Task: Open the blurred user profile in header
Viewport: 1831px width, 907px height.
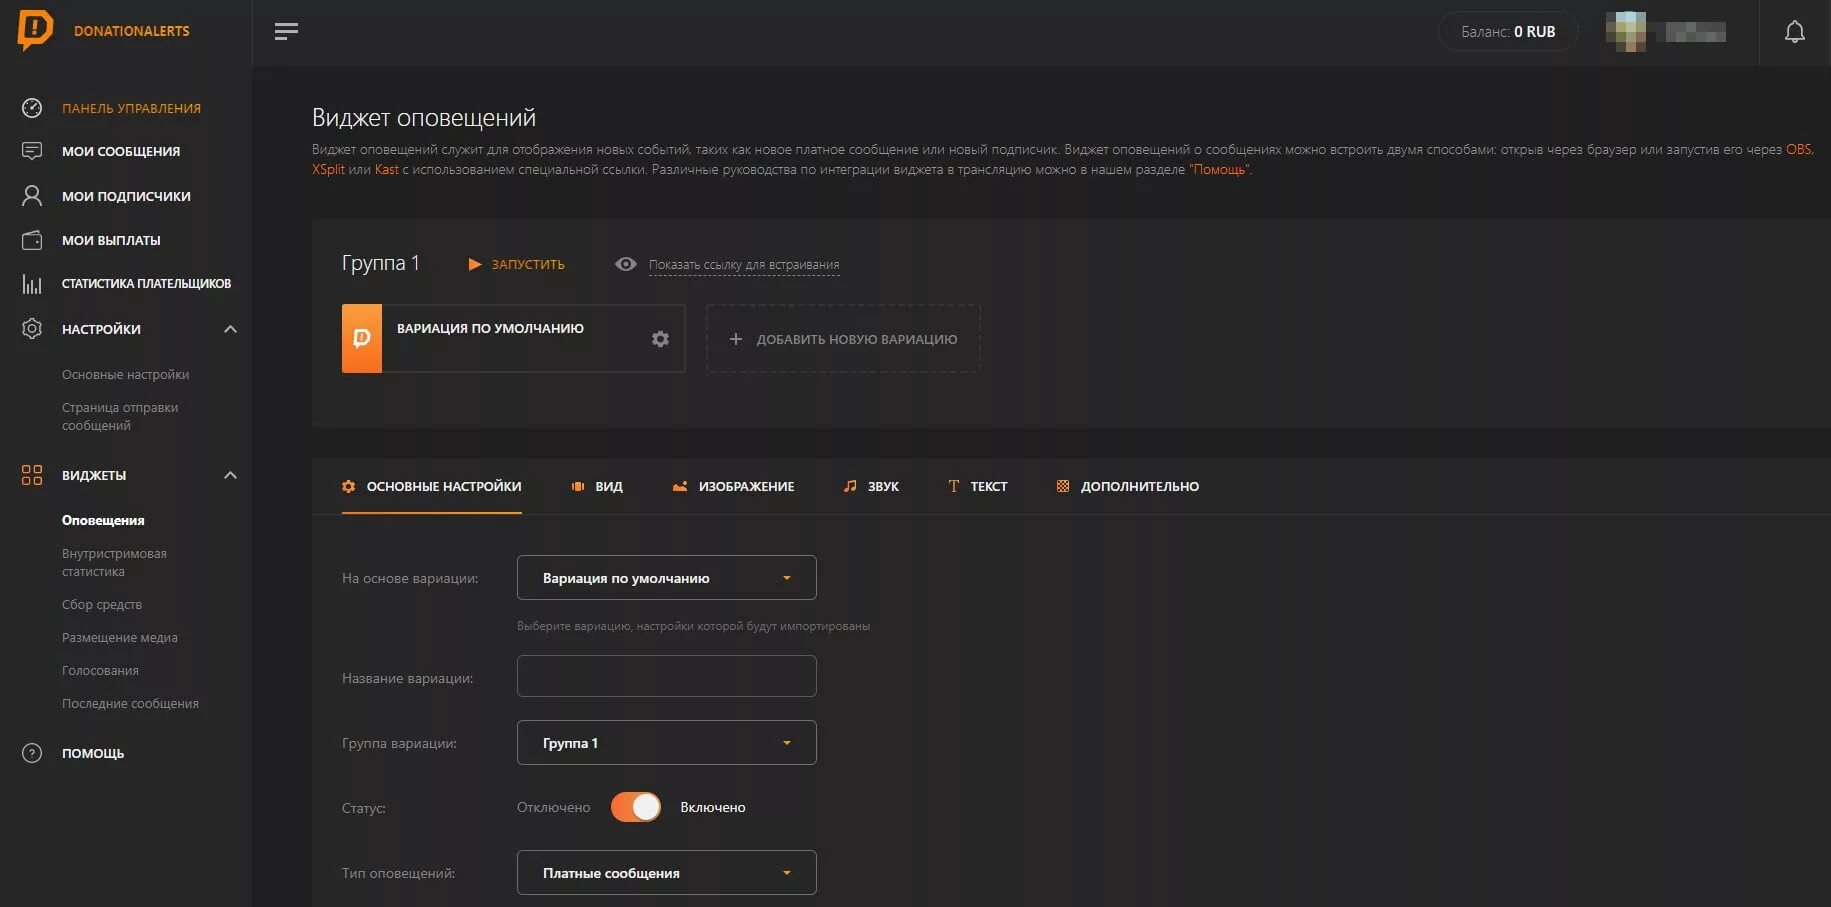Action: [x=1666, y=32]
